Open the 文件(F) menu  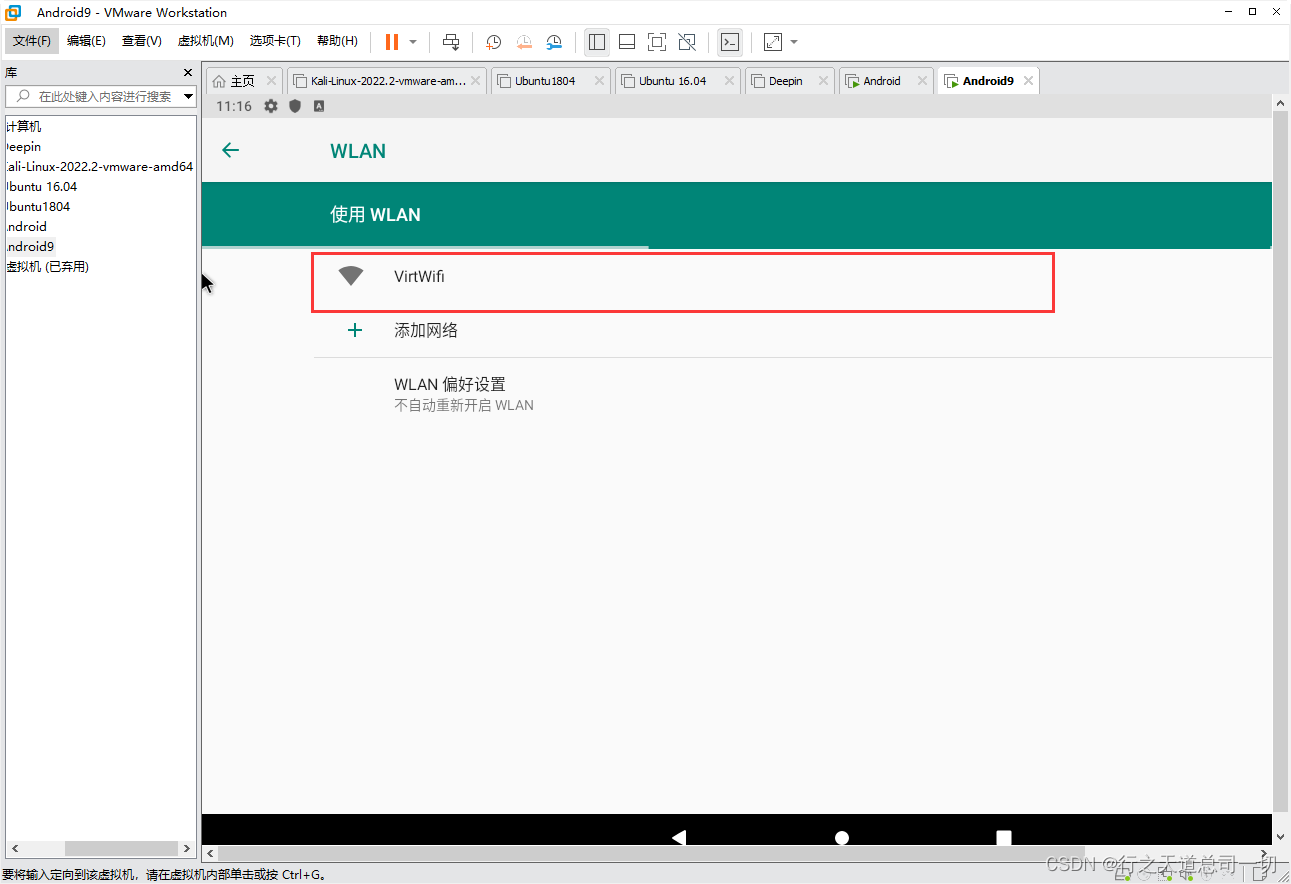pos(32,41)
